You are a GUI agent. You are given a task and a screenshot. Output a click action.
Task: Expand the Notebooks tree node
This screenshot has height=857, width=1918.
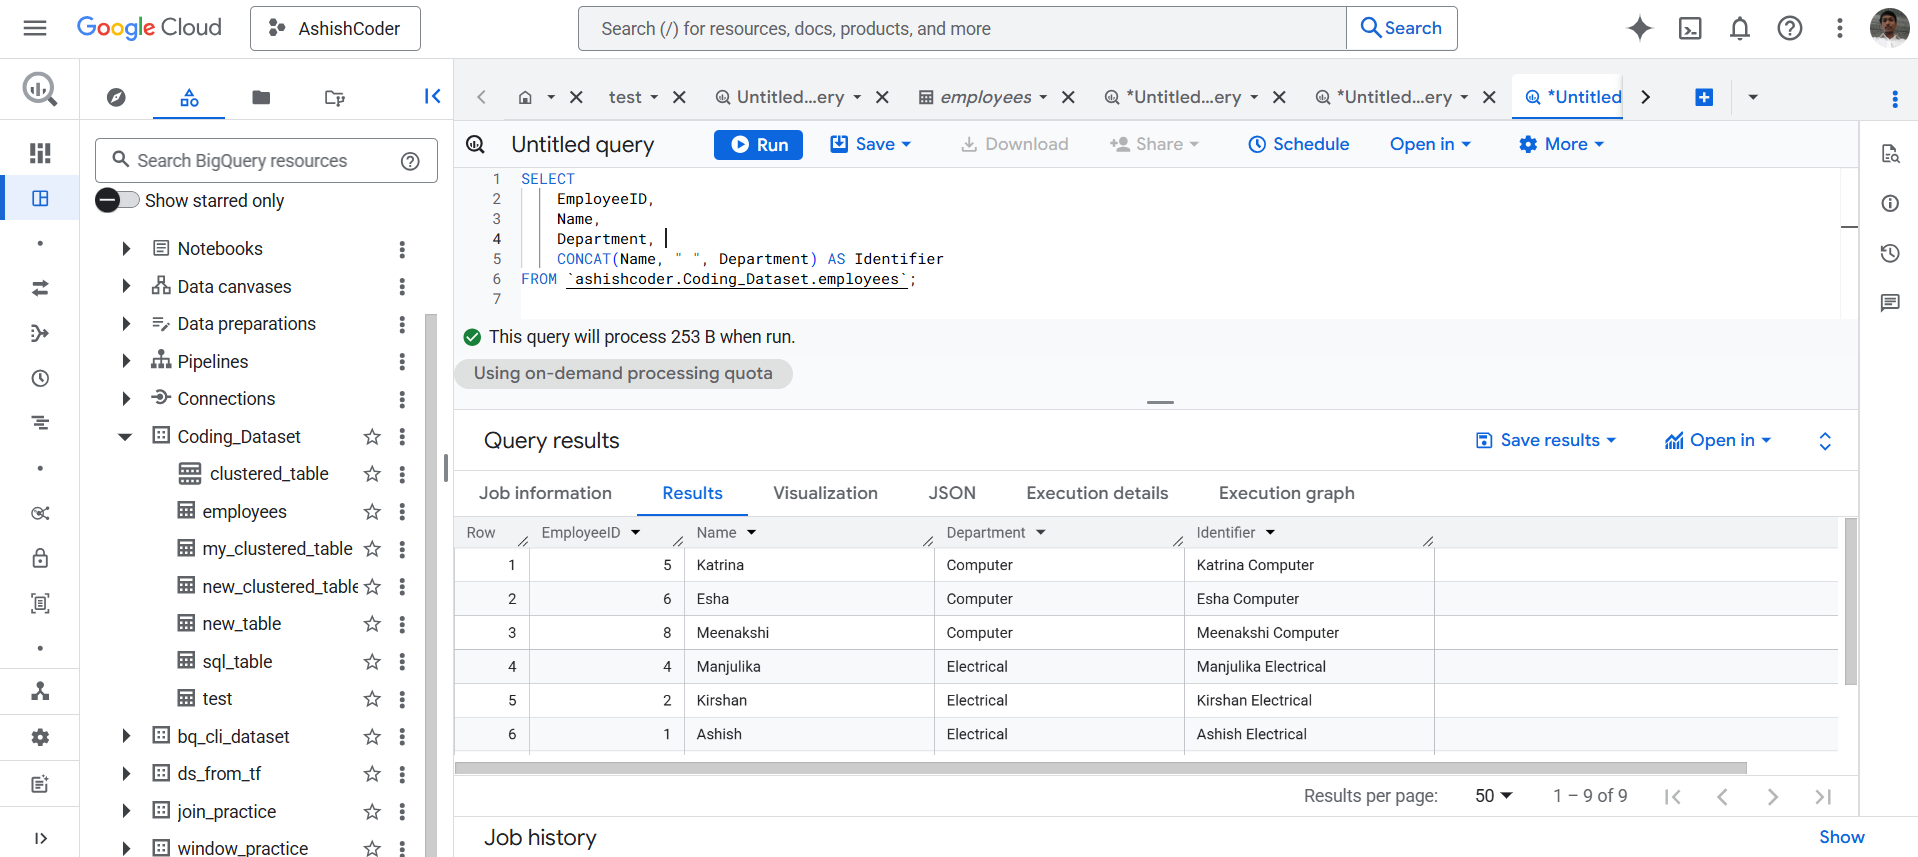[126, 248]
